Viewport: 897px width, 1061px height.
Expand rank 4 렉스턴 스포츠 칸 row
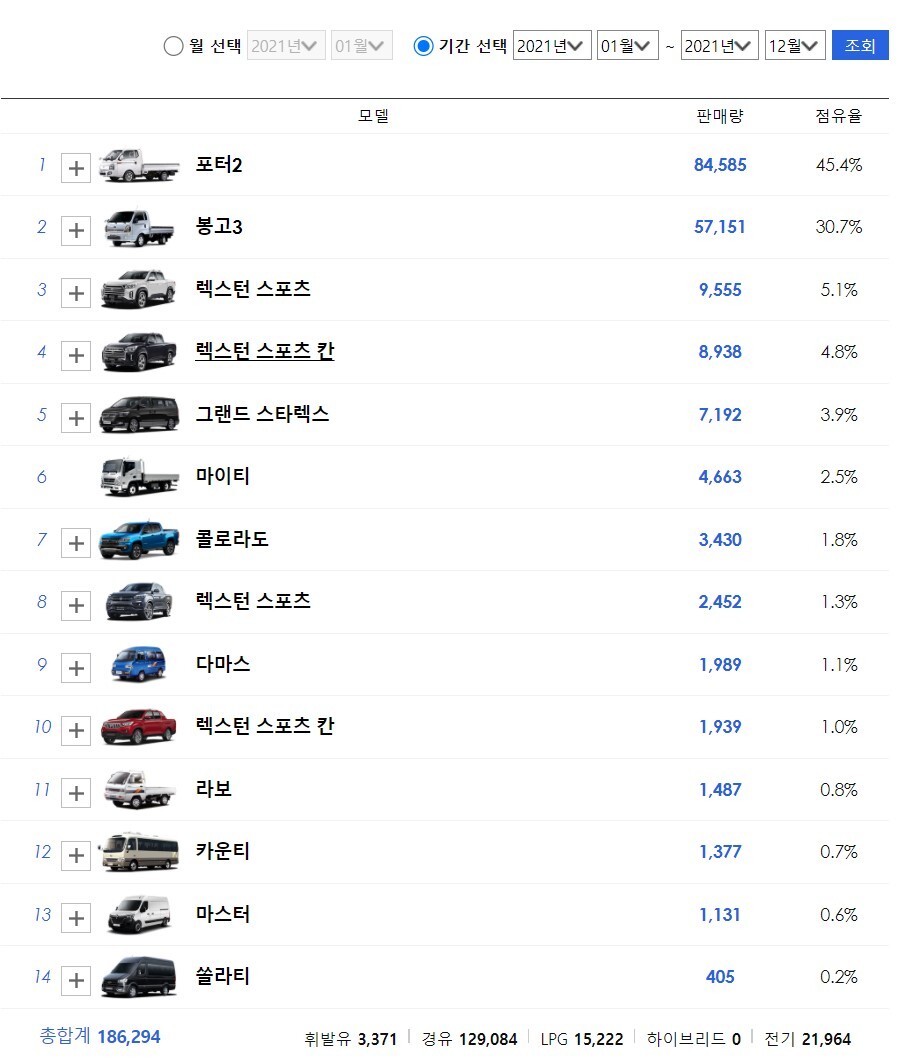click(x=76, y=355)
